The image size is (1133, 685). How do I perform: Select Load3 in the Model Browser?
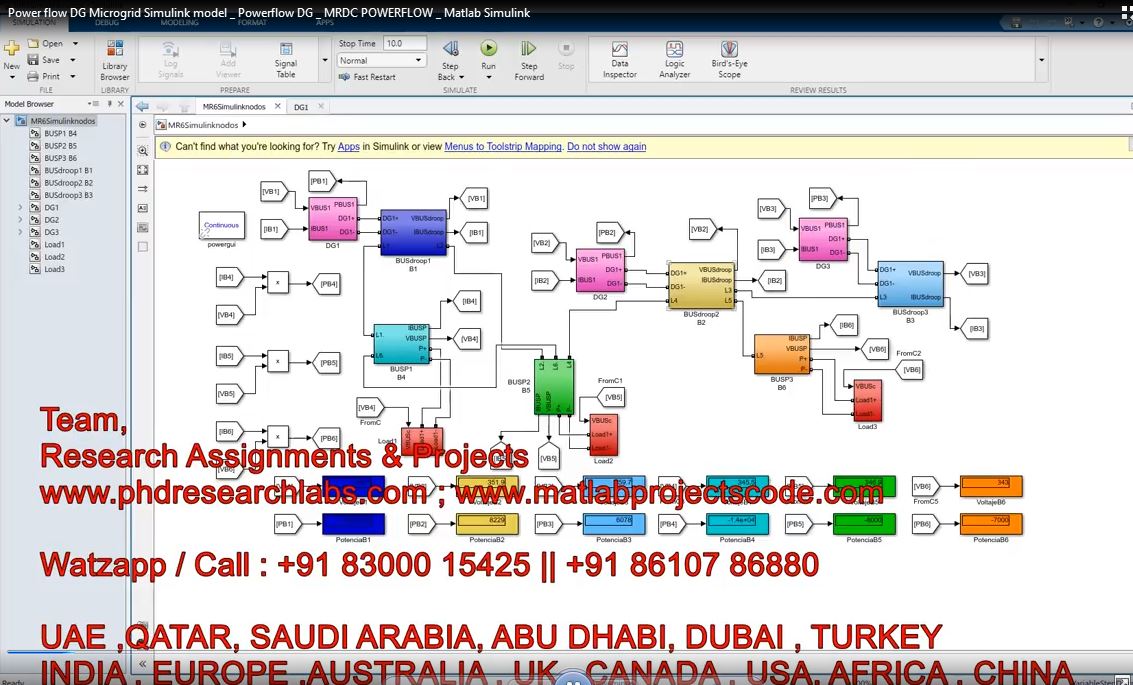pyautogui.click(x=54, y=269)
